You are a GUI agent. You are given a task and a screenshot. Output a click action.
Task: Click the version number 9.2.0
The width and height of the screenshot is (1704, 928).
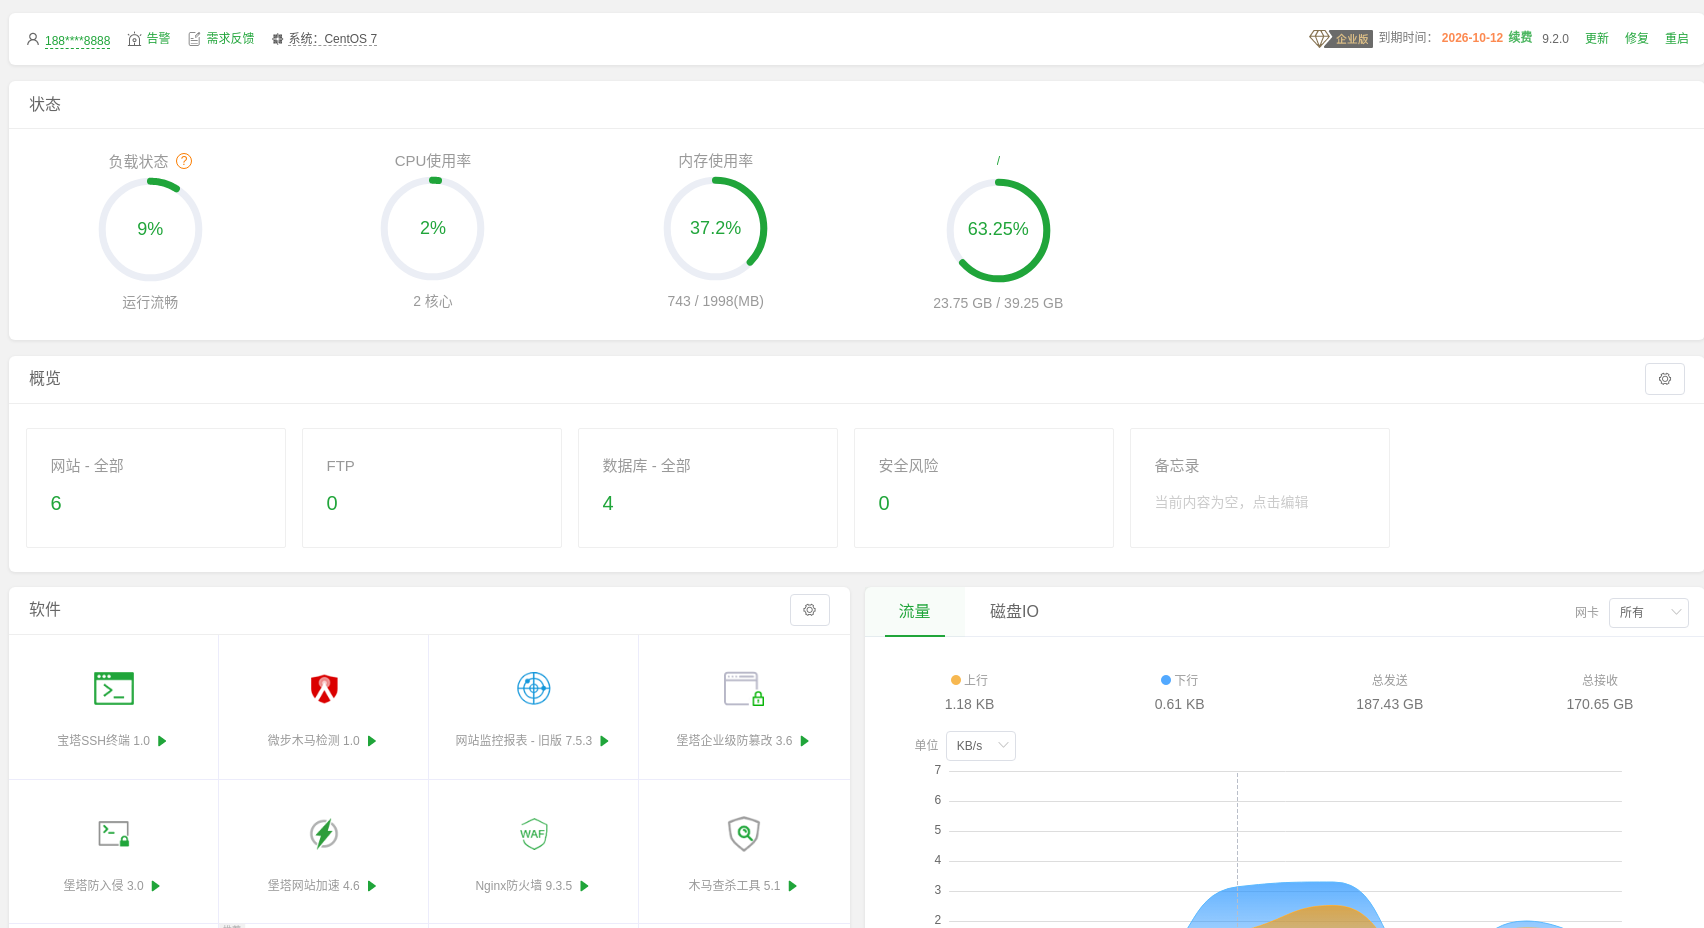point(1555,39)
